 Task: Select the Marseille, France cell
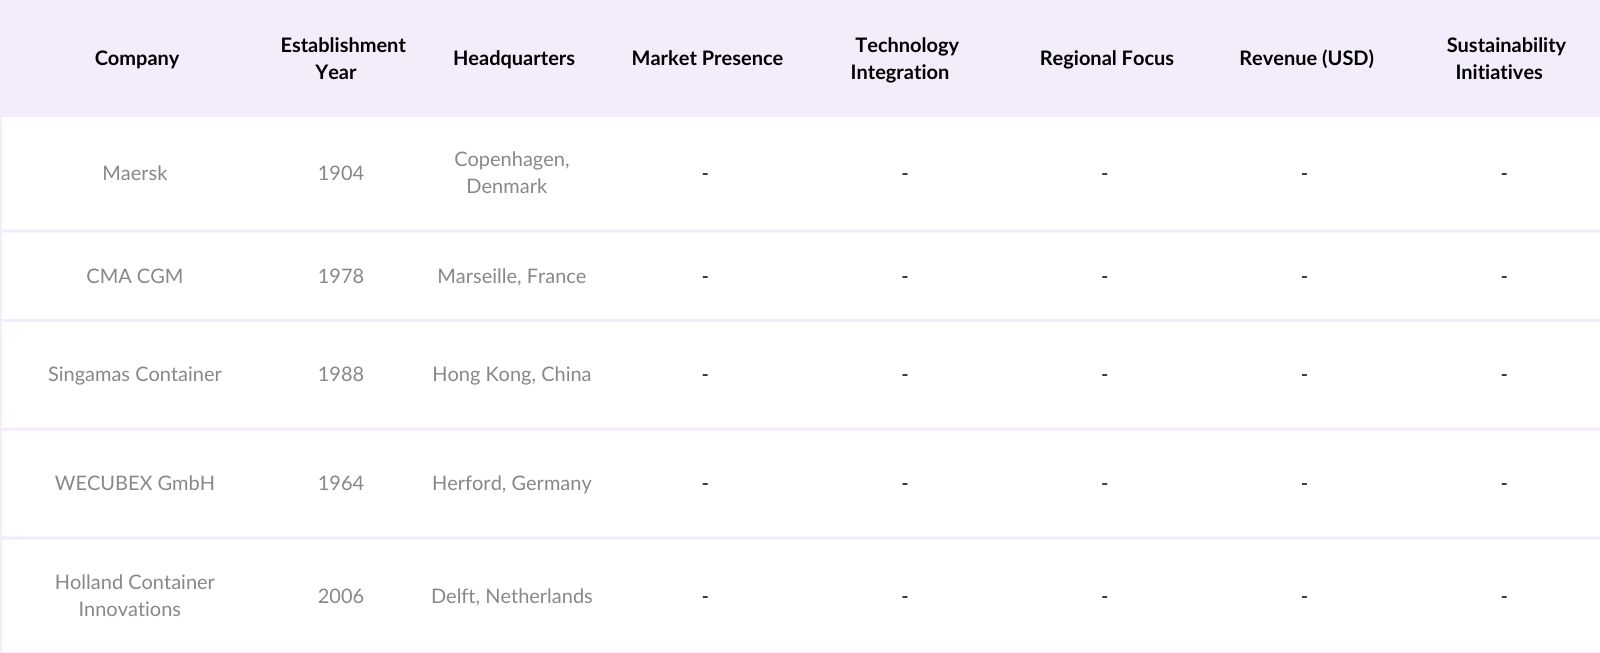[x=511, y=276]
